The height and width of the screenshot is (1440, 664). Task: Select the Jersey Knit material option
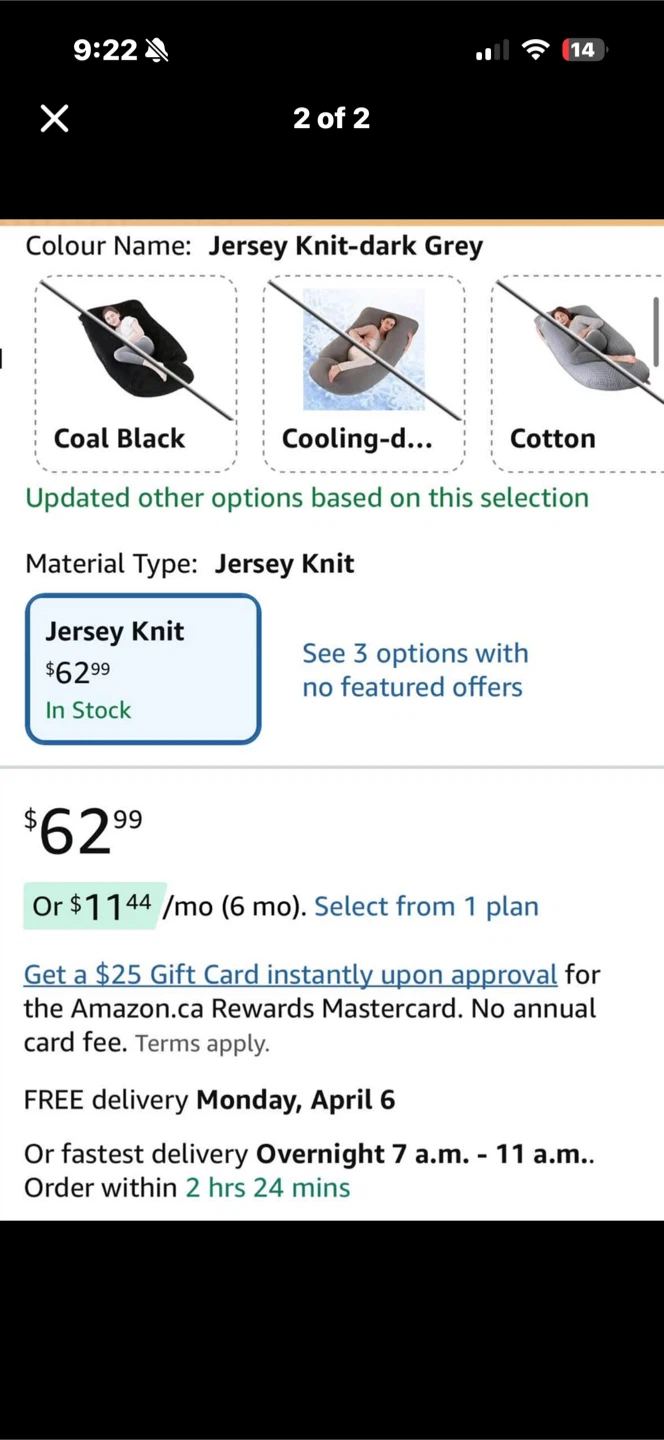coord(143,669)
